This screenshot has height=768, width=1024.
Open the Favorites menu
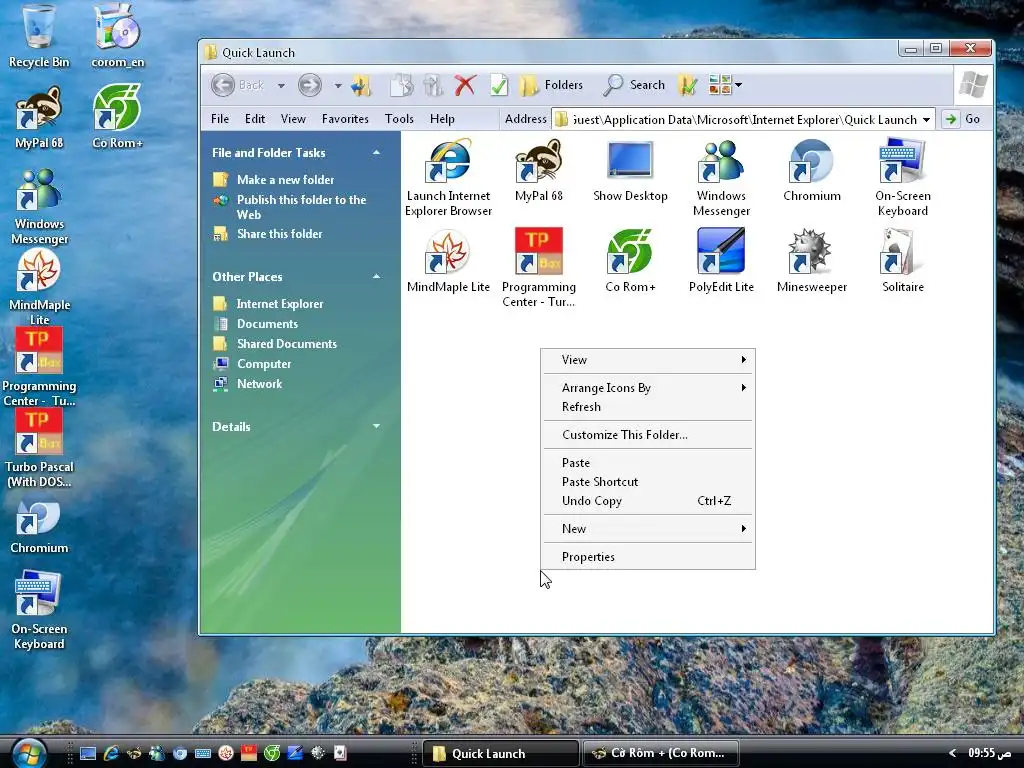[345, 119]
